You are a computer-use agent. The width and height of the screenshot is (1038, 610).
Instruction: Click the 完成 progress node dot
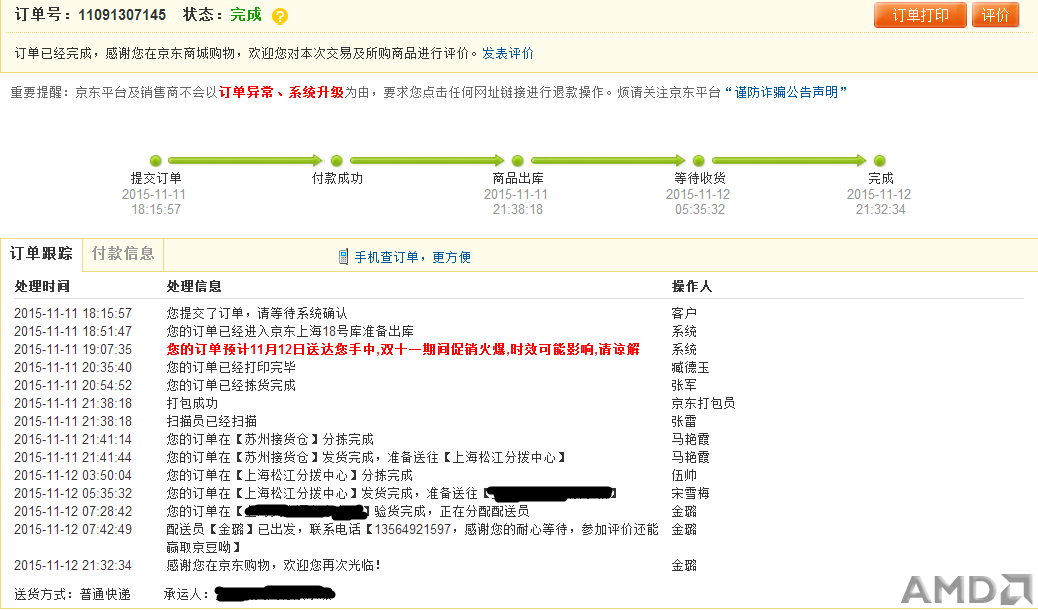pos(880,160)
